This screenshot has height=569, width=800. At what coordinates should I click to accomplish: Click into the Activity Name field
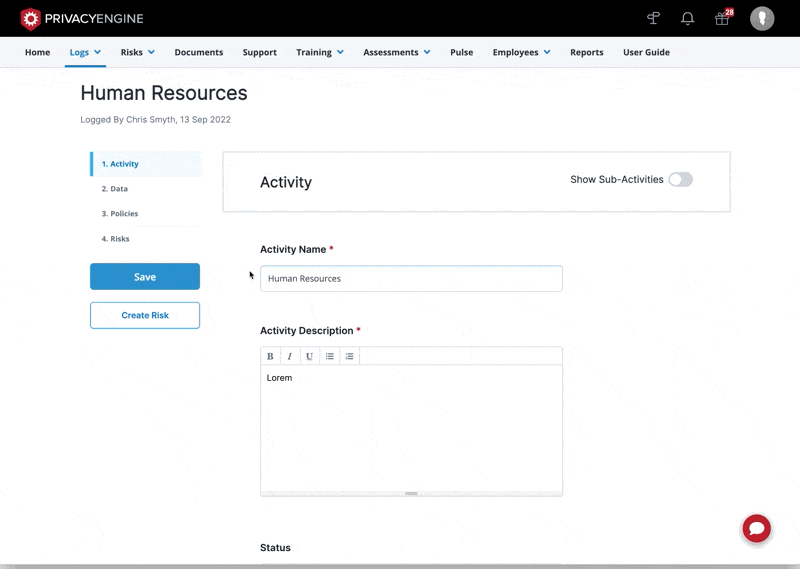411,279
